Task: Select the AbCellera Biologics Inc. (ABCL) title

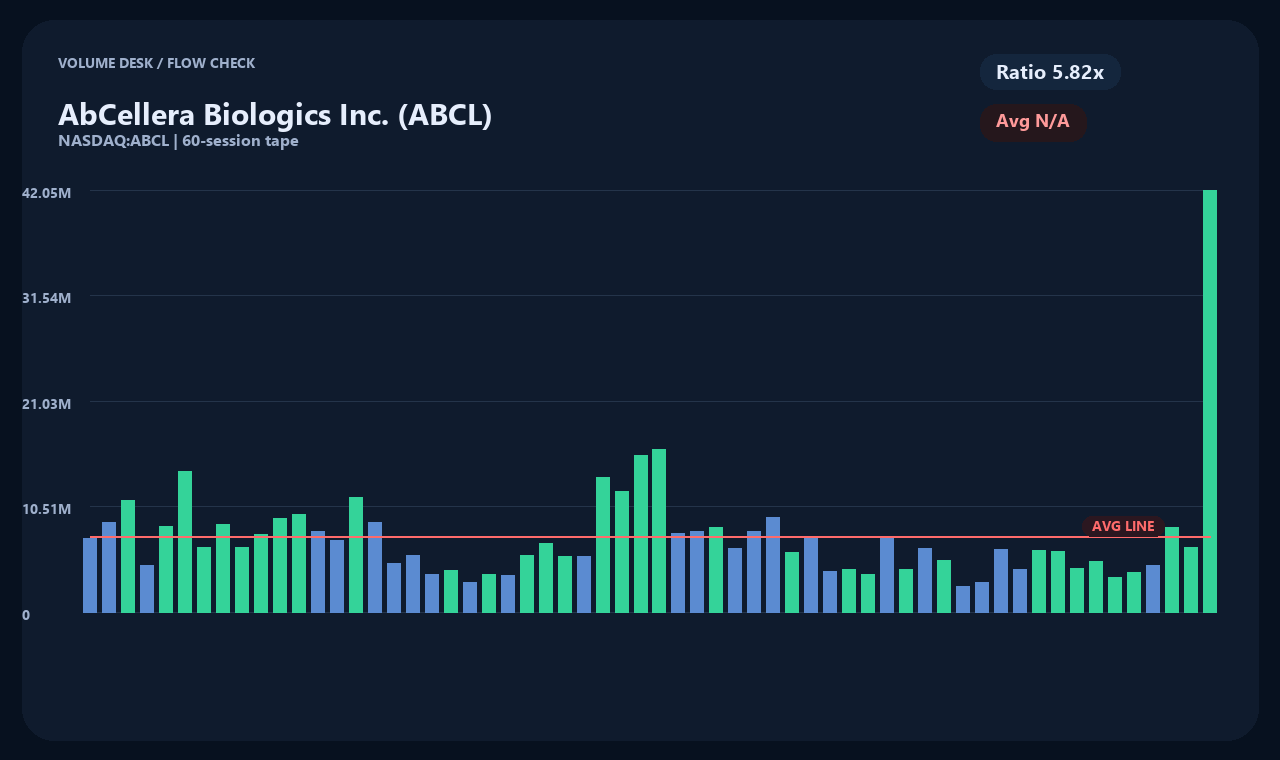Action: 275,115
